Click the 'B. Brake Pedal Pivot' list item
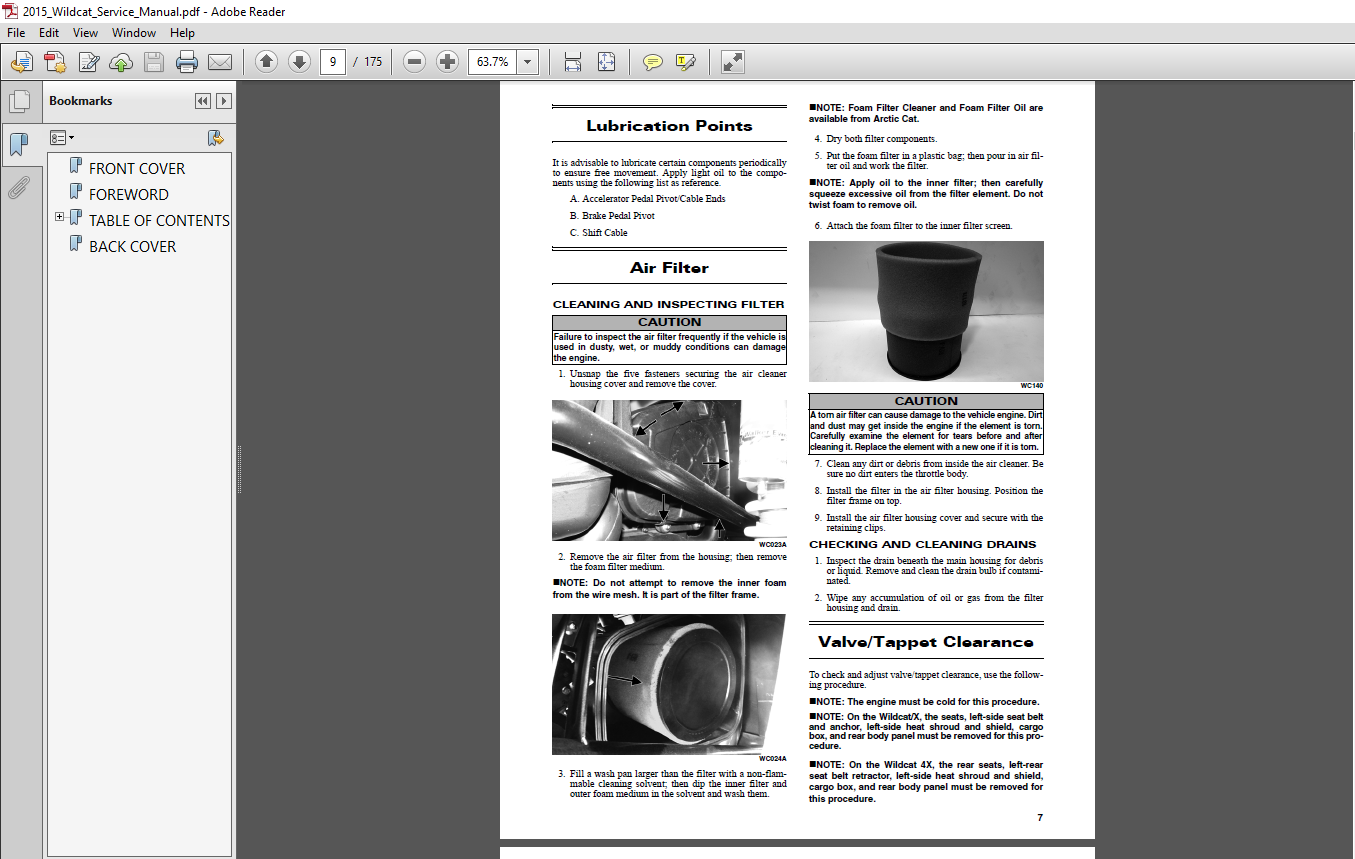The image size is (1355, 859). point(612,216)
